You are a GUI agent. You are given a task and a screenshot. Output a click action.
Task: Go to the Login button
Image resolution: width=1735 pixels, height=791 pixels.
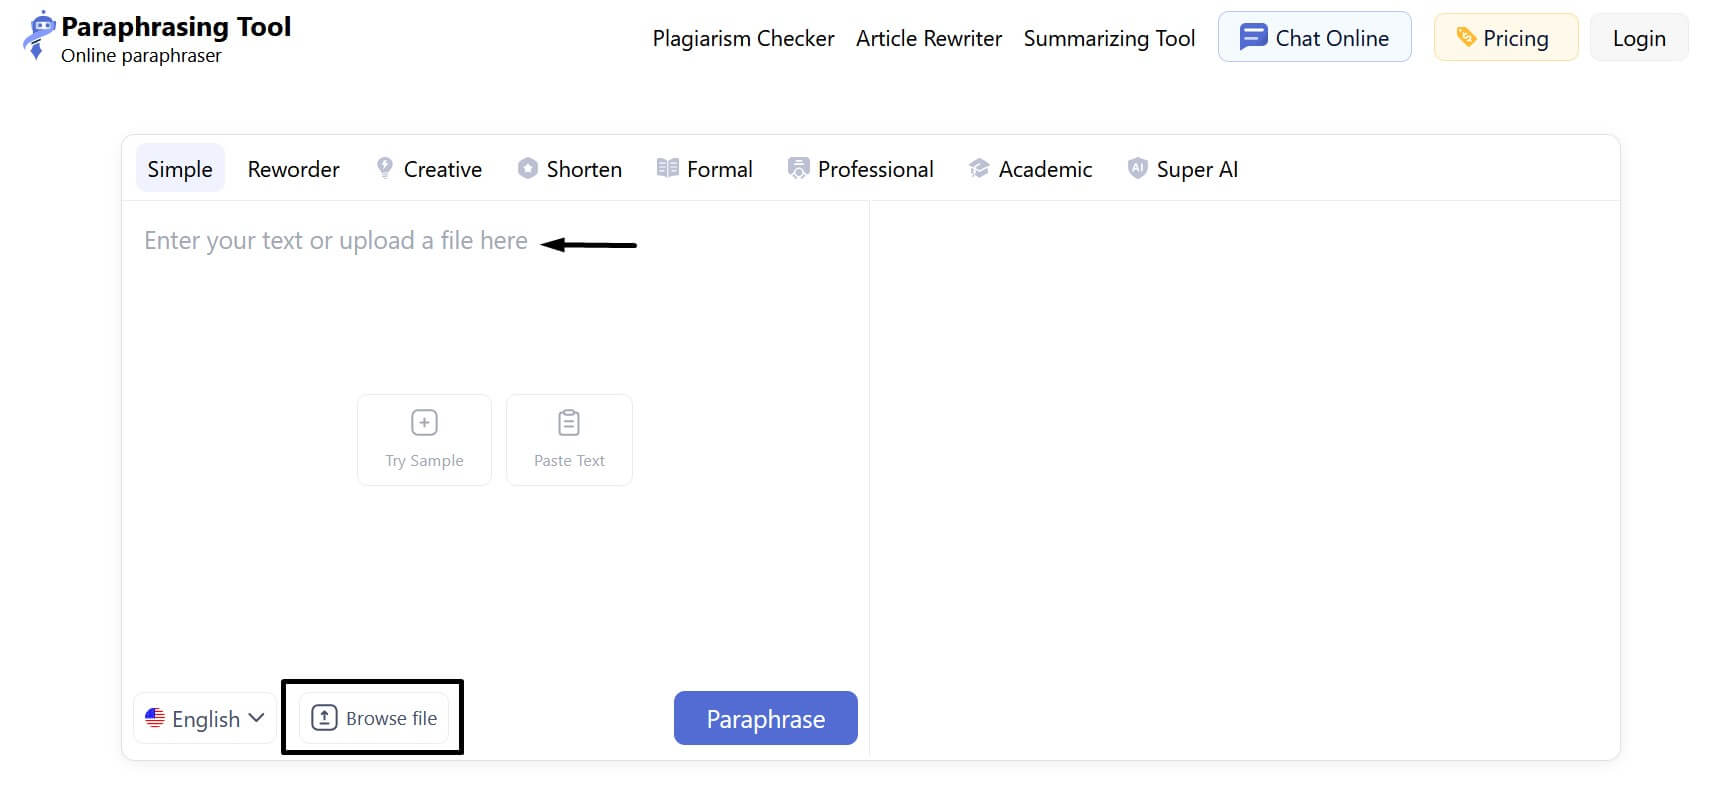(1639, 38)
